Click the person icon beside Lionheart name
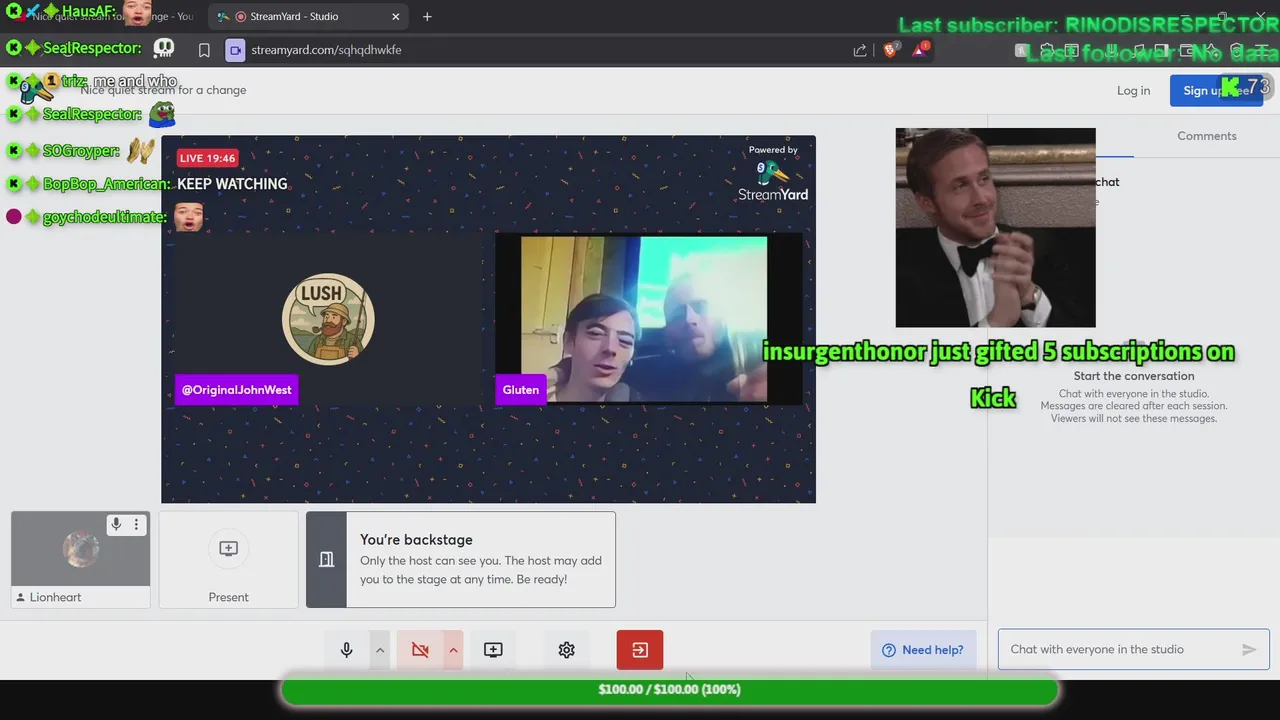The width and height of the screenshot is (1280, 720). [x=20, y=597]
